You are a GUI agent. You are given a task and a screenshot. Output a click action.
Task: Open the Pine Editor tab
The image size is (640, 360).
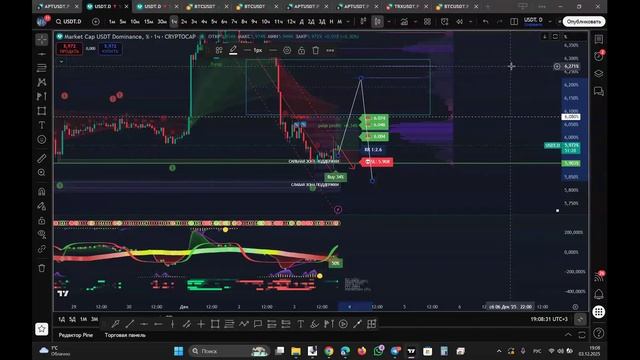pyautogui.click(x=76, y=335)
